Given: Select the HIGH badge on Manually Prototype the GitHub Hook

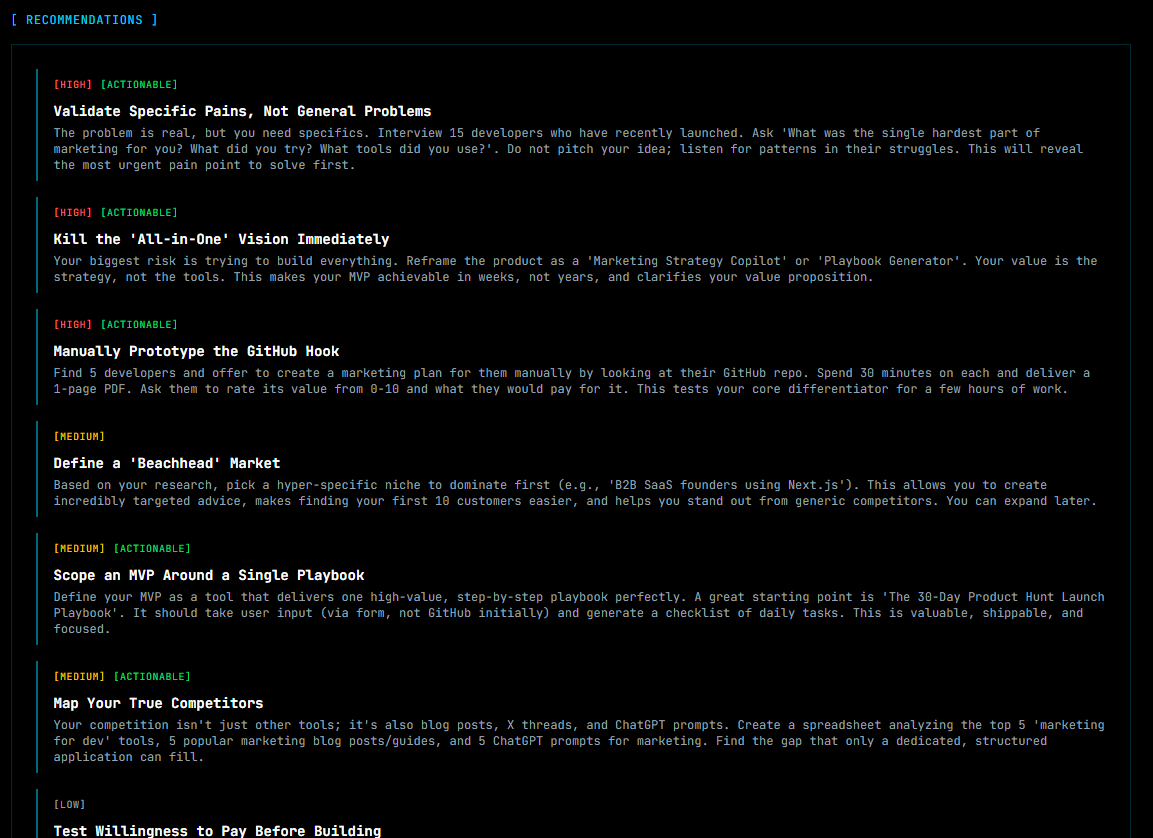Looking at the screenshot, I should (x=71, y=324).
